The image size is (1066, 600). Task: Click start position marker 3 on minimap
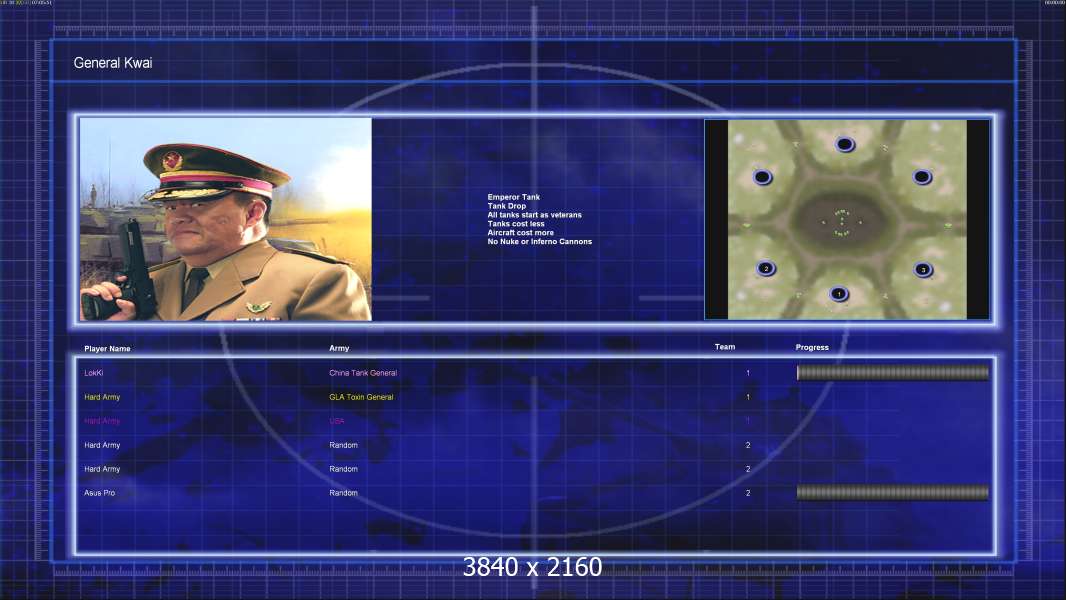point(923,270)
